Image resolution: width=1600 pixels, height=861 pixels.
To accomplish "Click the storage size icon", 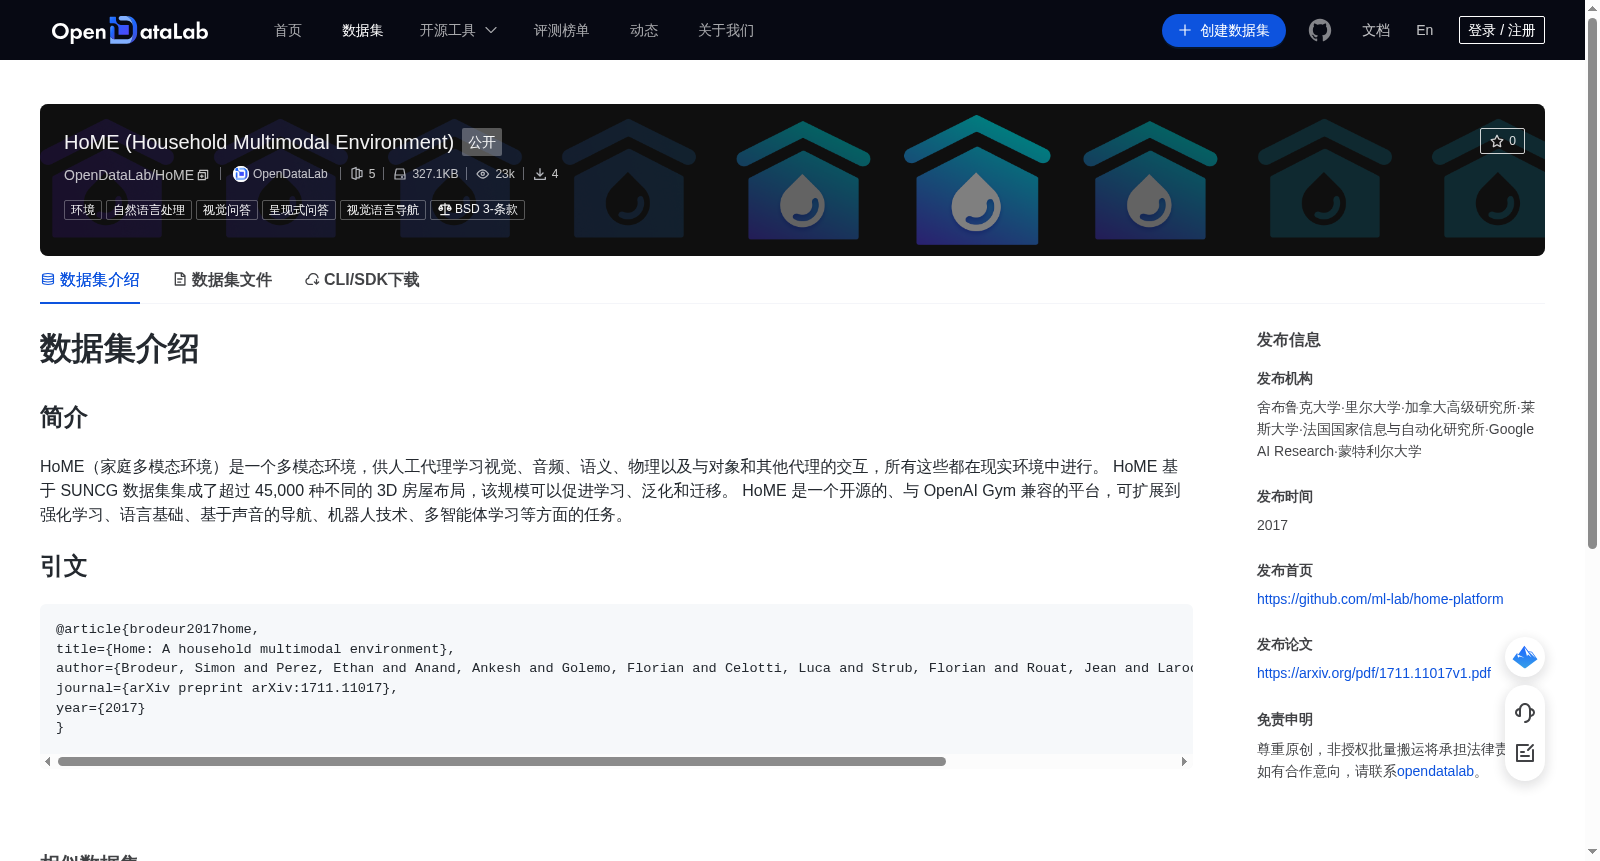I will coord(400,174).
